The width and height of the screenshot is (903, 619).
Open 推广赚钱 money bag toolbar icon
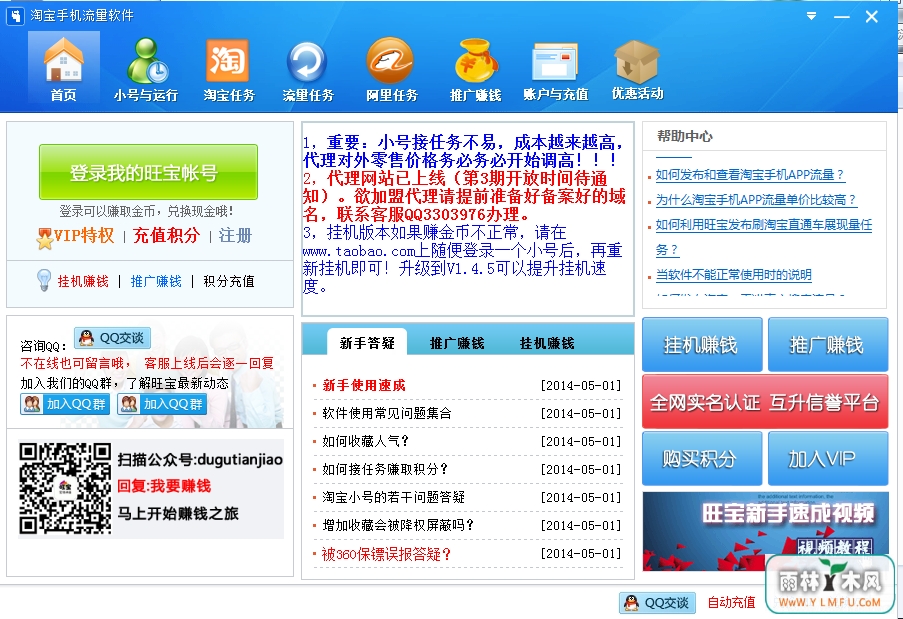475,68
